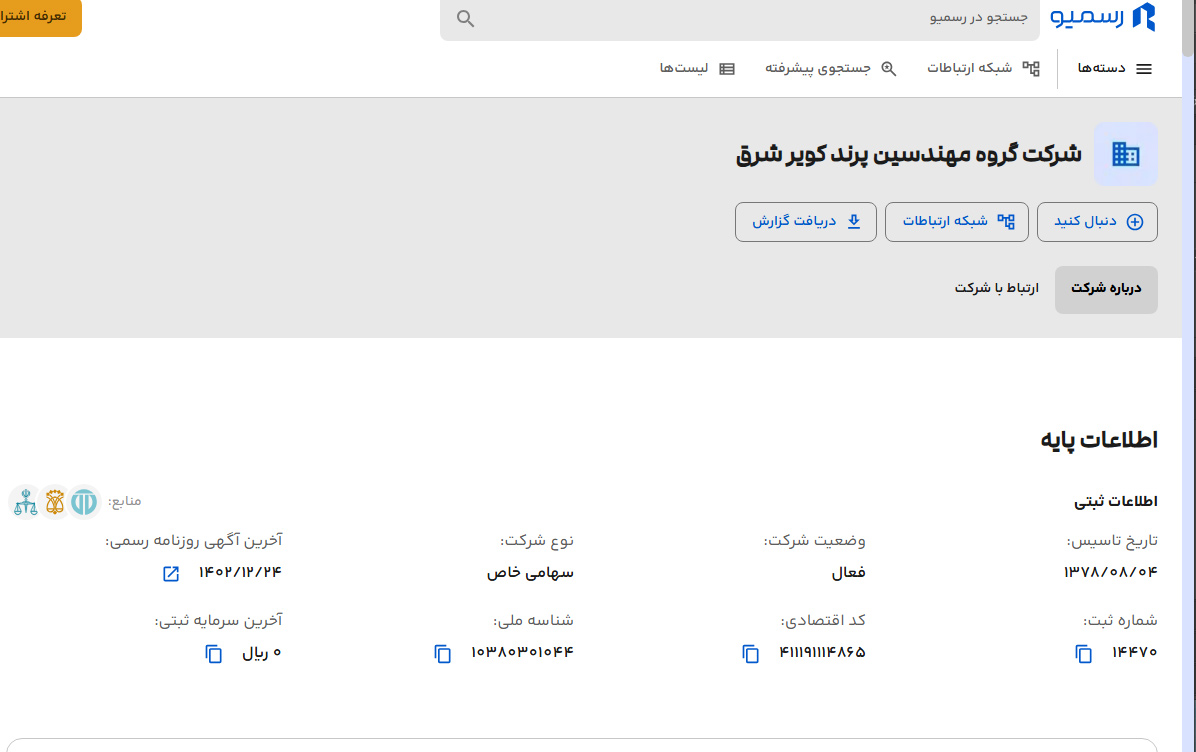Click the judiciary scales source icon
Image resolution: width=1196 pixels, height=752 pixels.
[24, 501]
